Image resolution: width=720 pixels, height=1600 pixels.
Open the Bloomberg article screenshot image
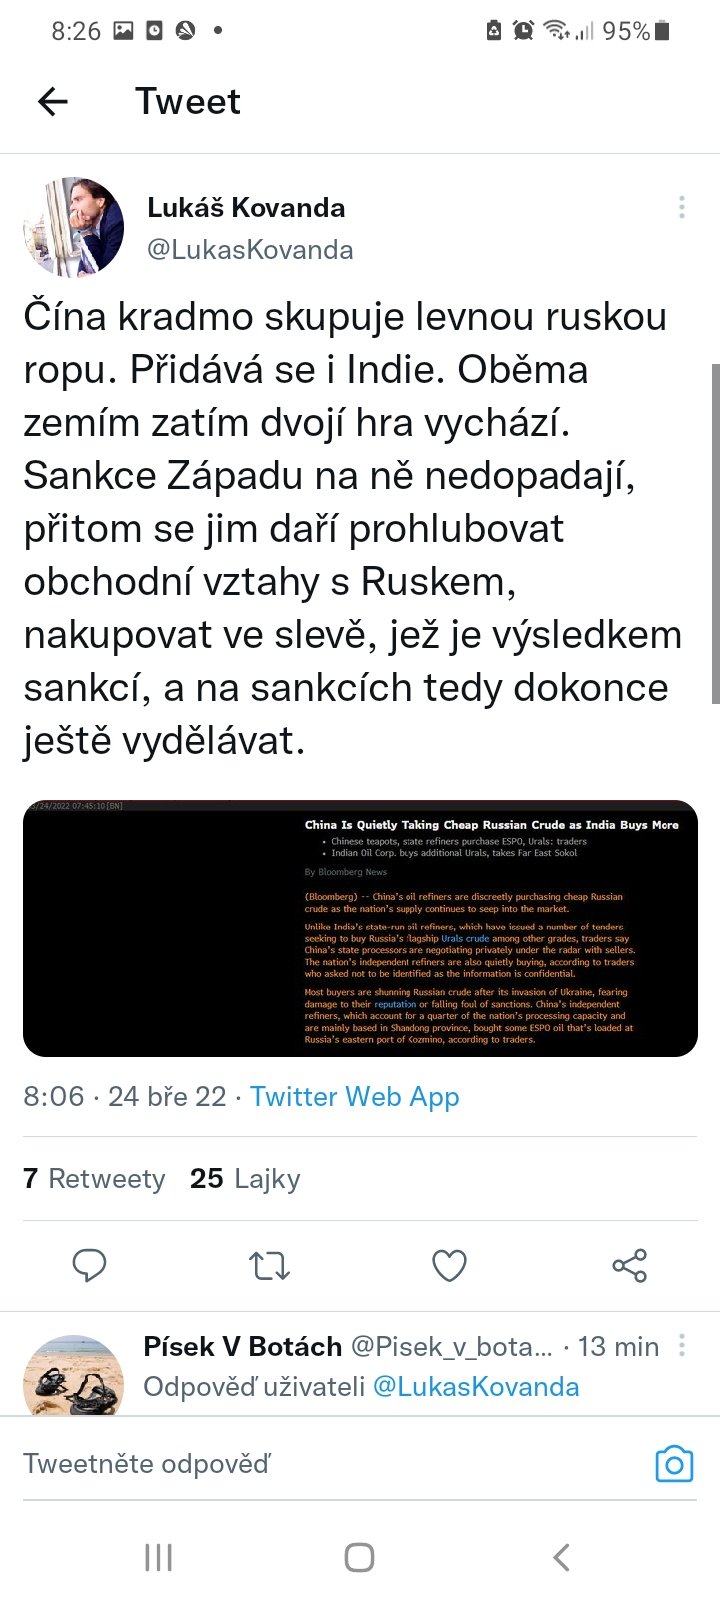click(360, 928)
